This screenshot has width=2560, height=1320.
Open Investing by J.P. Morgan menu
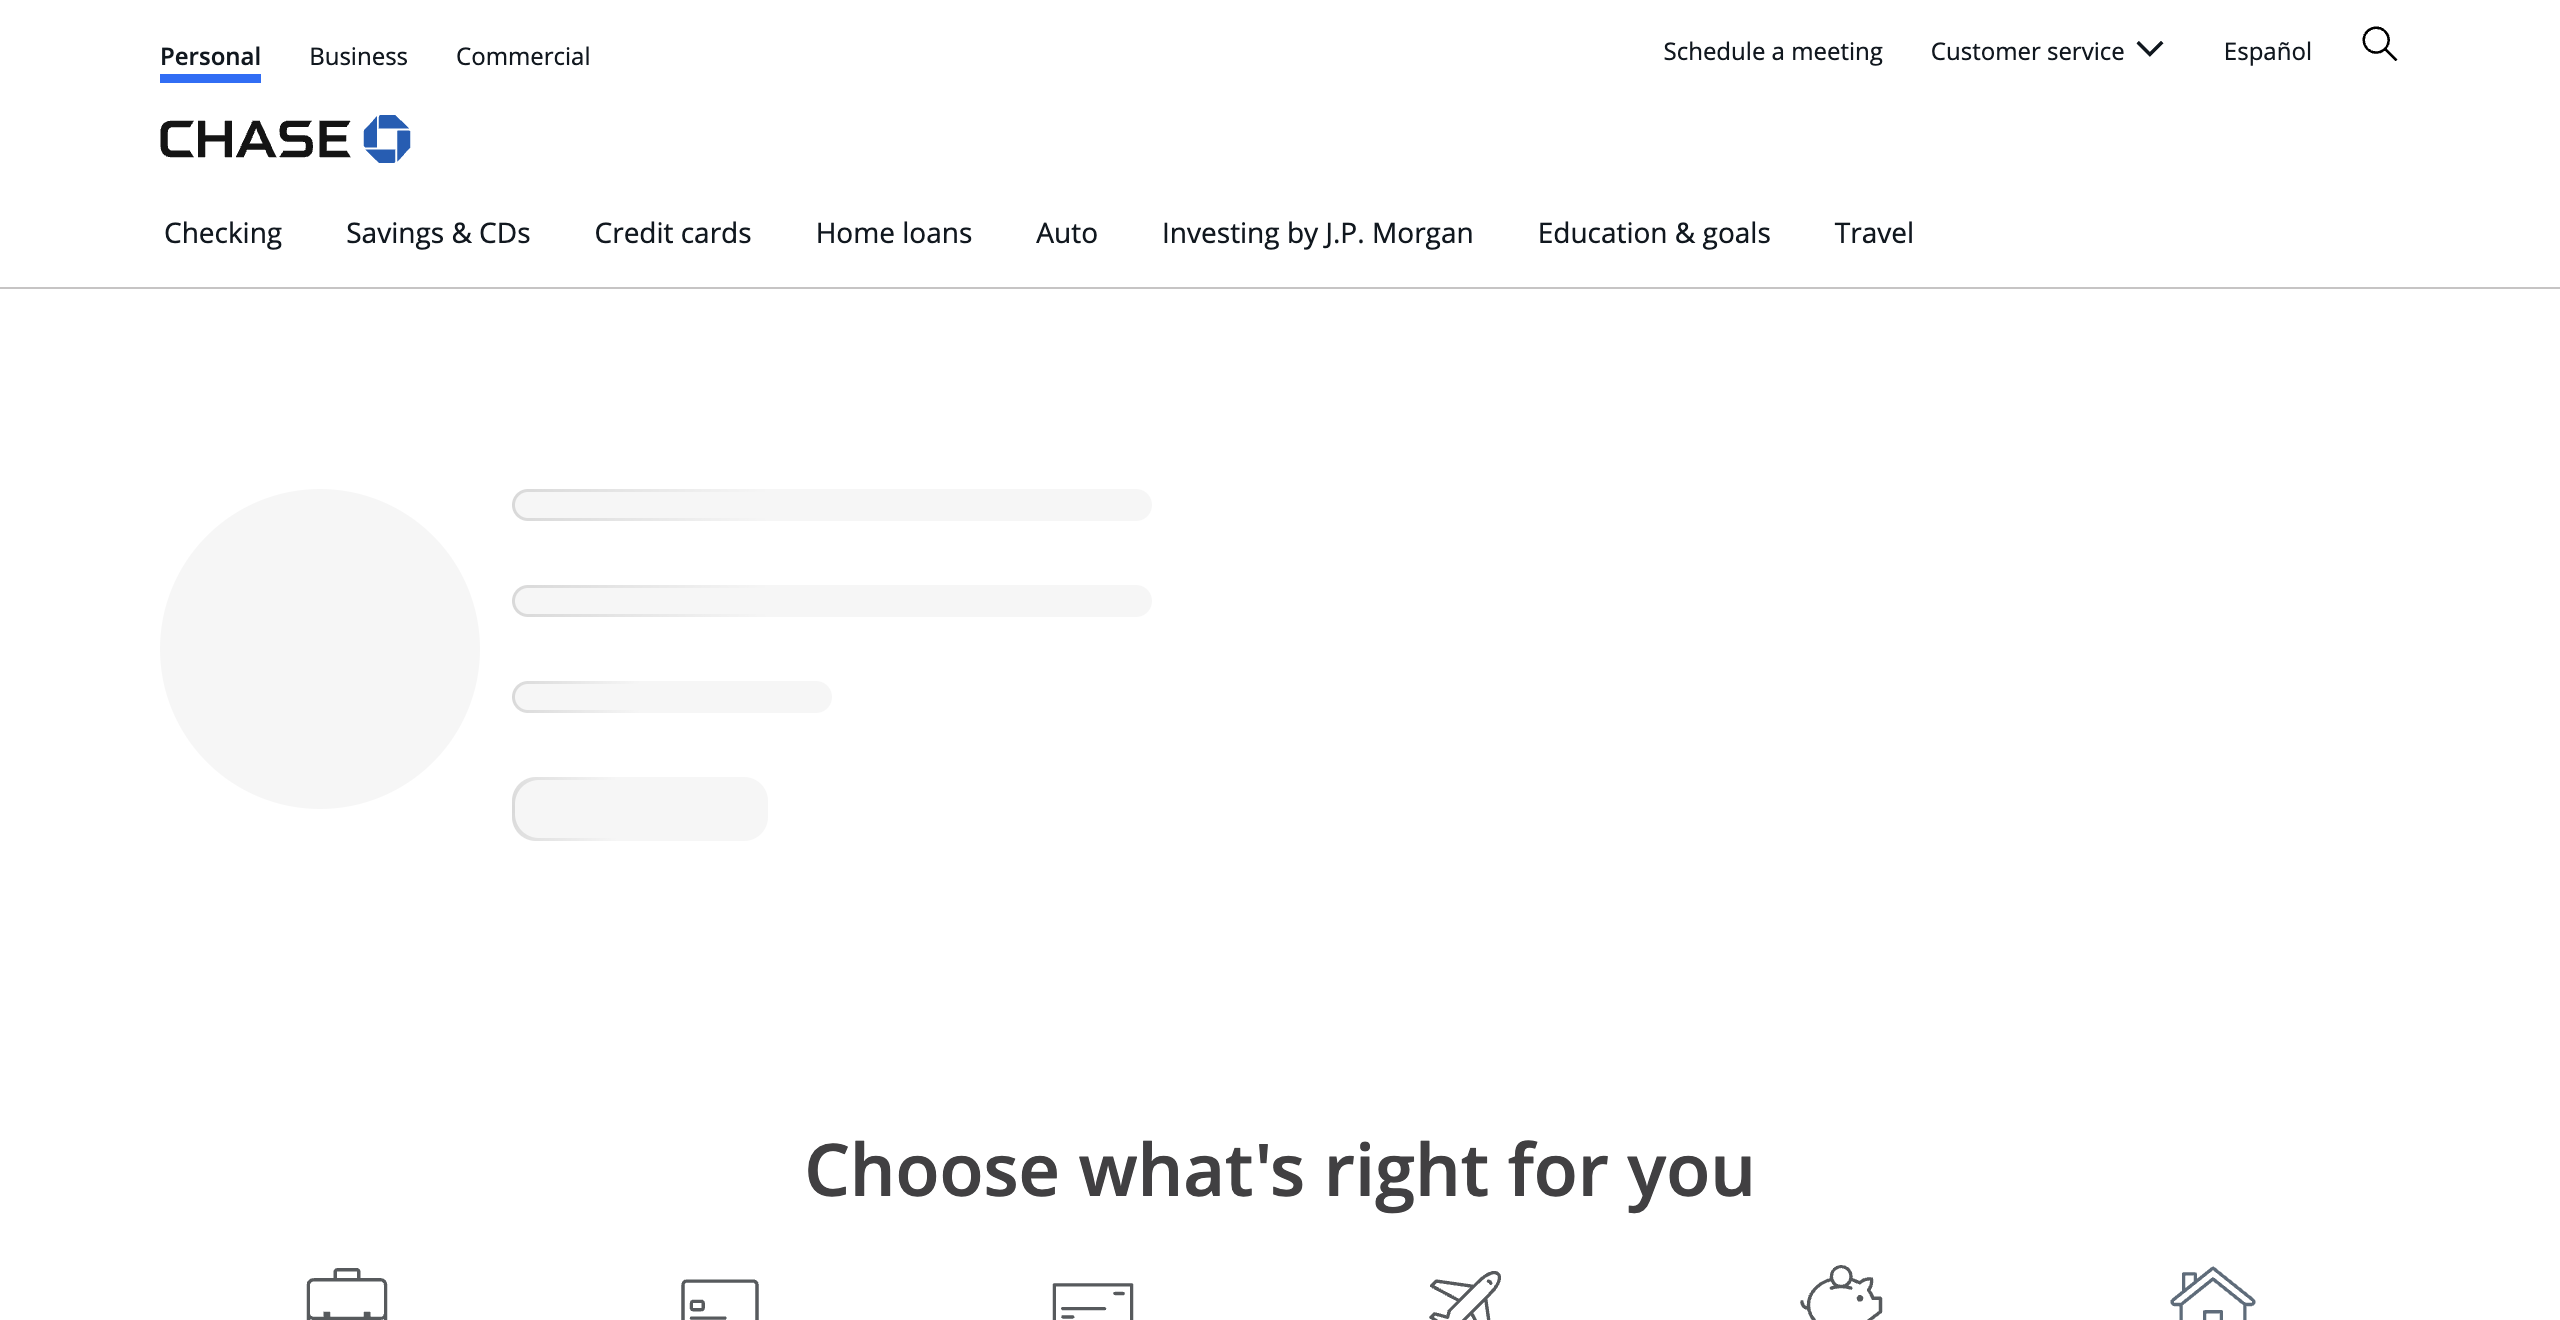[x=1317, y=233]
